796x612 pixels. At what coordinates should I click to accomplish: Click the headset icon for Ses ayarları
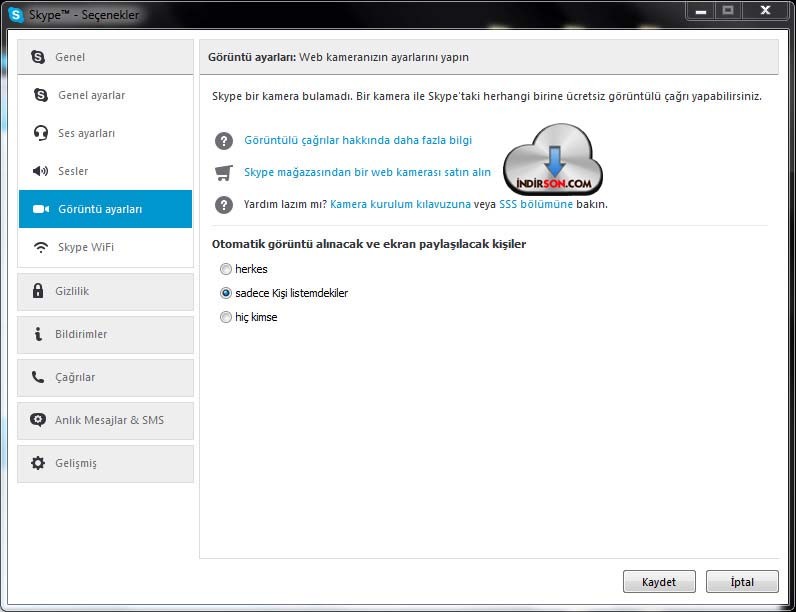point(41,133)
